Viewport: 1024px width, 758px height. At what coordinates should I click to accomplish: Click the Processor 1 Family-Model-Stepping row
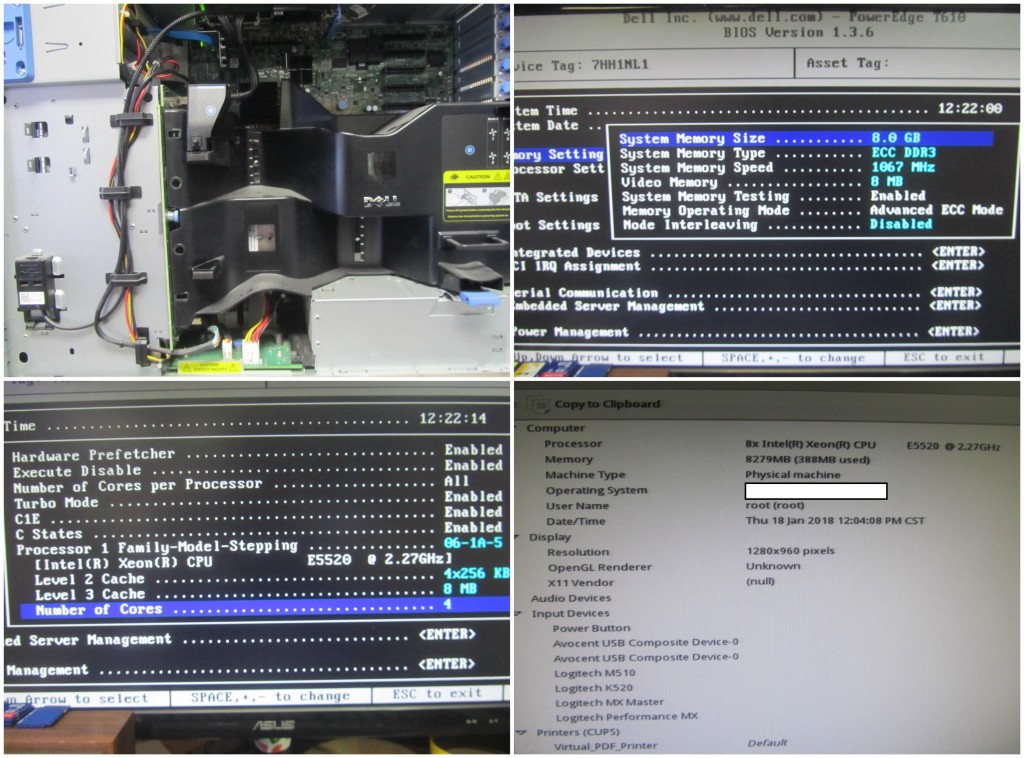[x=259, y=546]
